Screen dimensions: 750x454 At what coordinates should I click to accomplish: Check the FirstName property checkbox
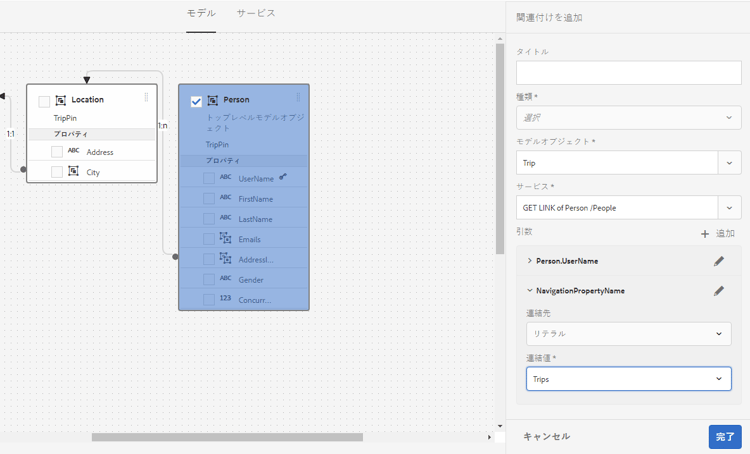point(209,199)
